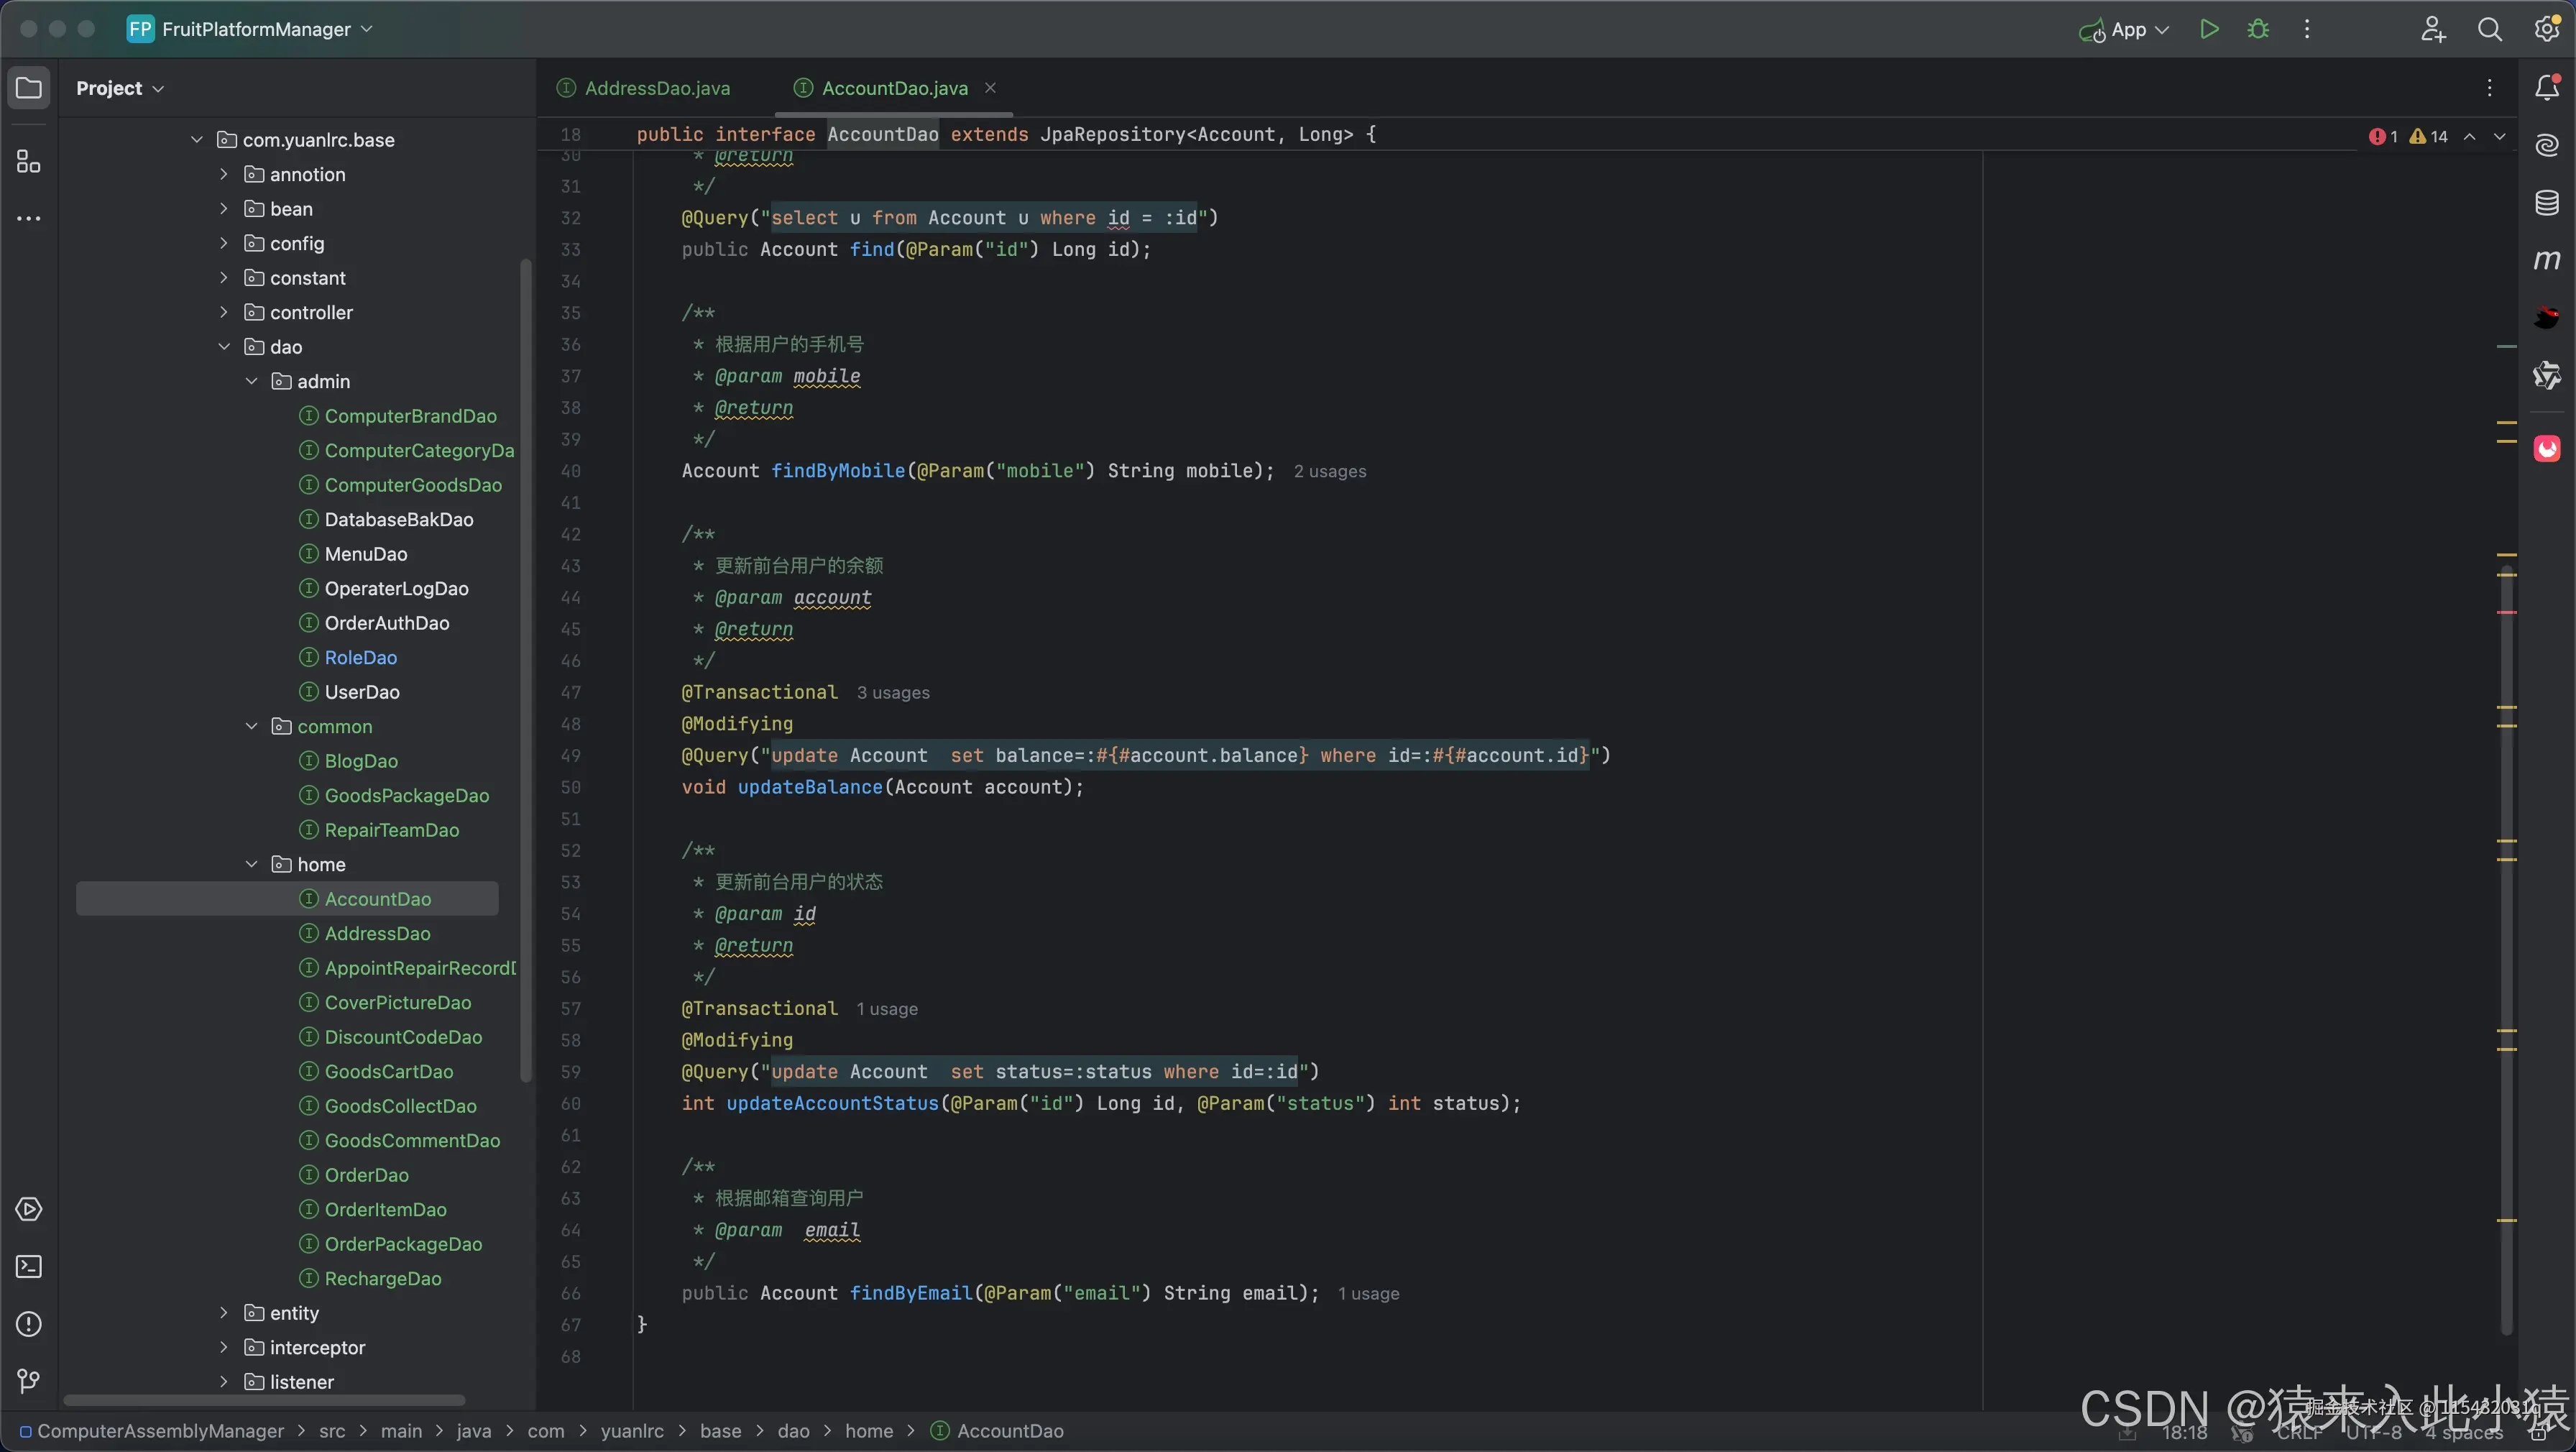
Task: Open RoleDao in the project tree
Action: [x=360, y=657]
